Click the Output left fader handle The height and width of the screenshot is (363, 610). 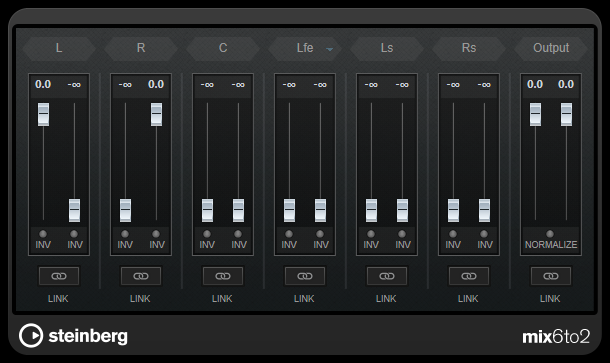(535, 114)
